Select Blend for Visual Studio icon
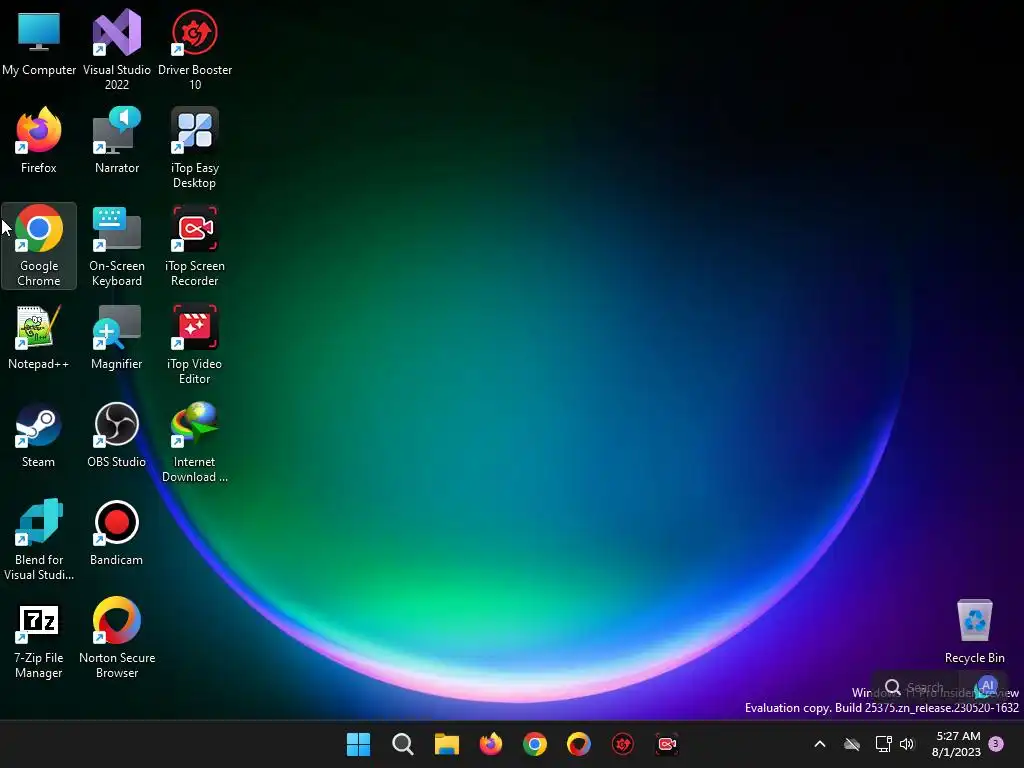 point(39,539)
